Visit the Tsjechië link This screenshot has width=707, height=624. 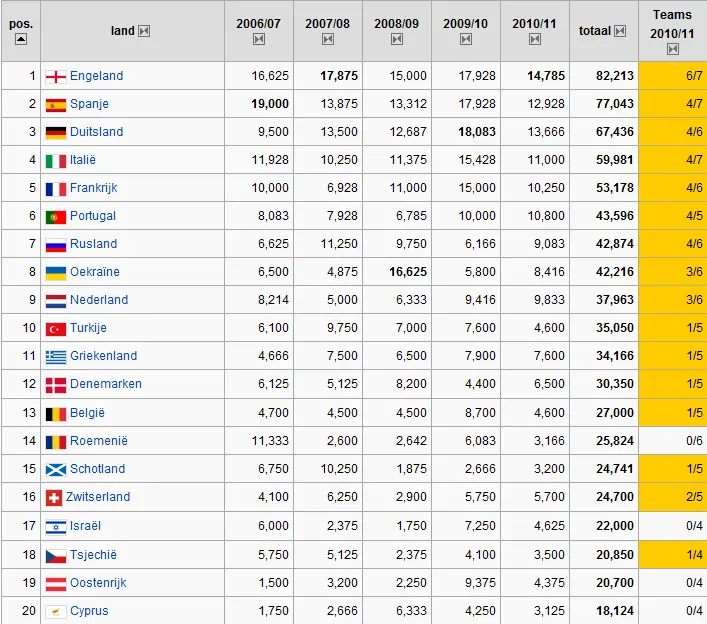93,554
